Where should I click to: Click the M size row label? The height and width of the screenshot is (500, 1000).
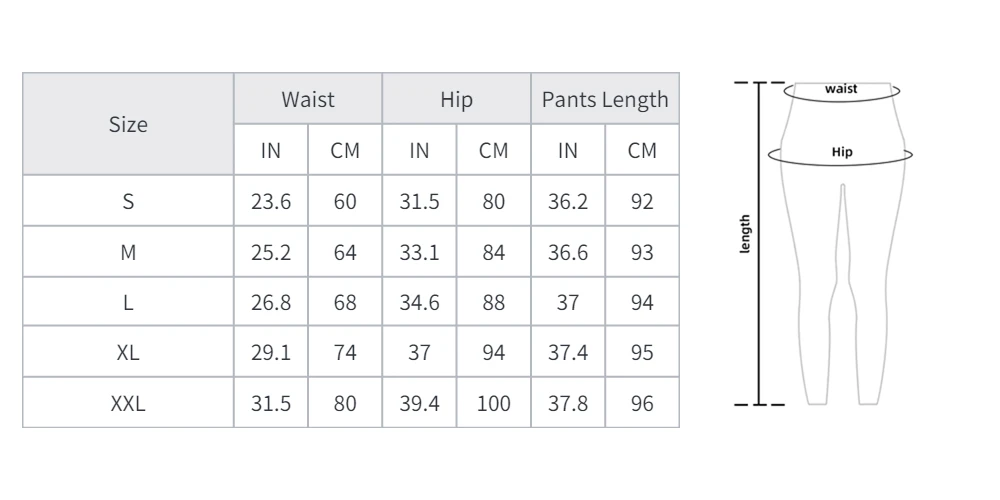coord(128,252)
